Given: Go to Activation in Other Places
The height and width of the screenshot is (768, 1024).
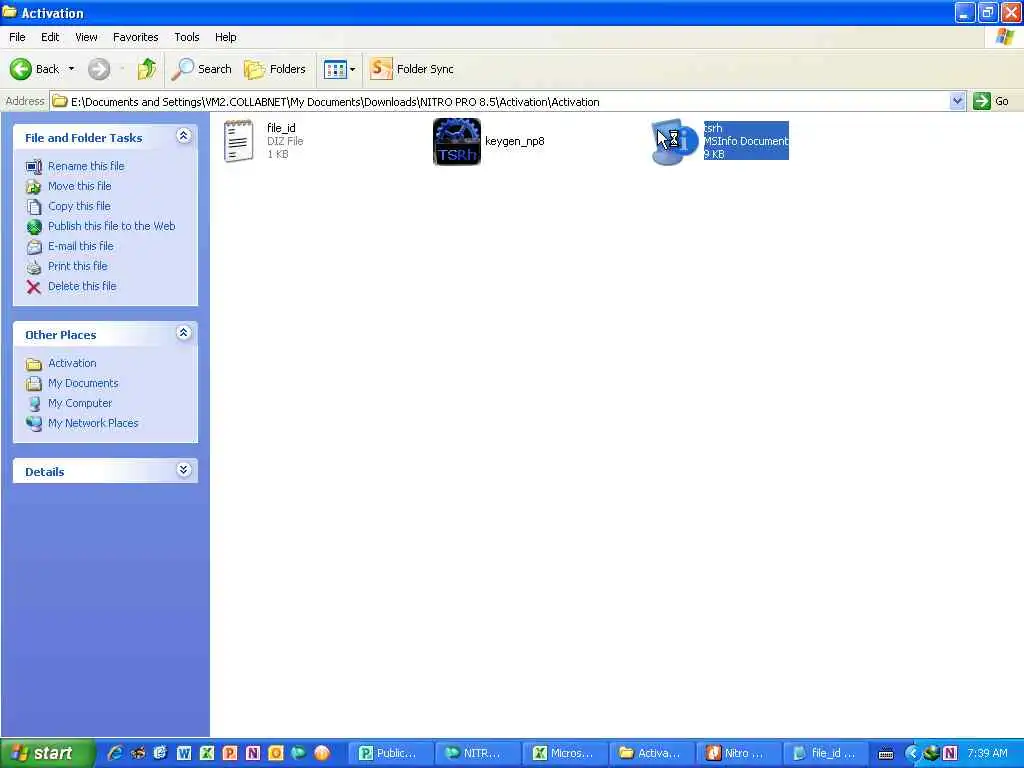Looking at the screenshot, I should pos(72,363).
